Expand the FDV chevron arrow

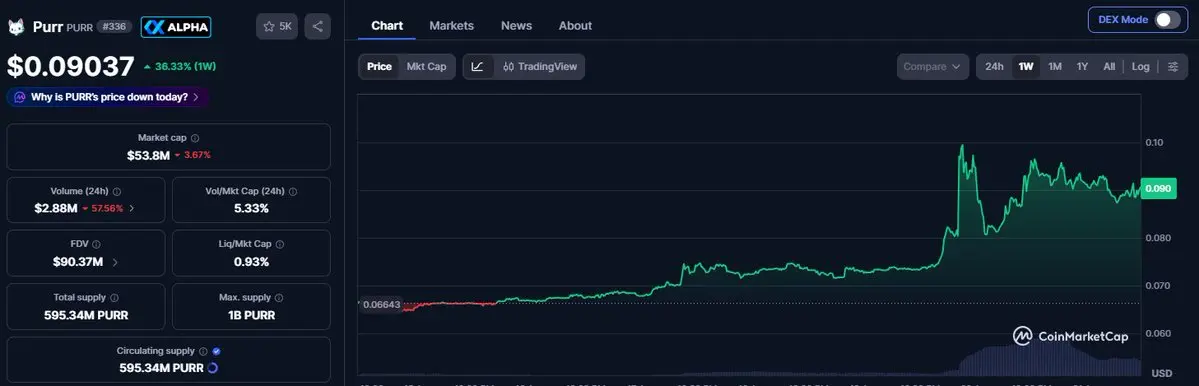pyautogui.click(x=115, y=262)
